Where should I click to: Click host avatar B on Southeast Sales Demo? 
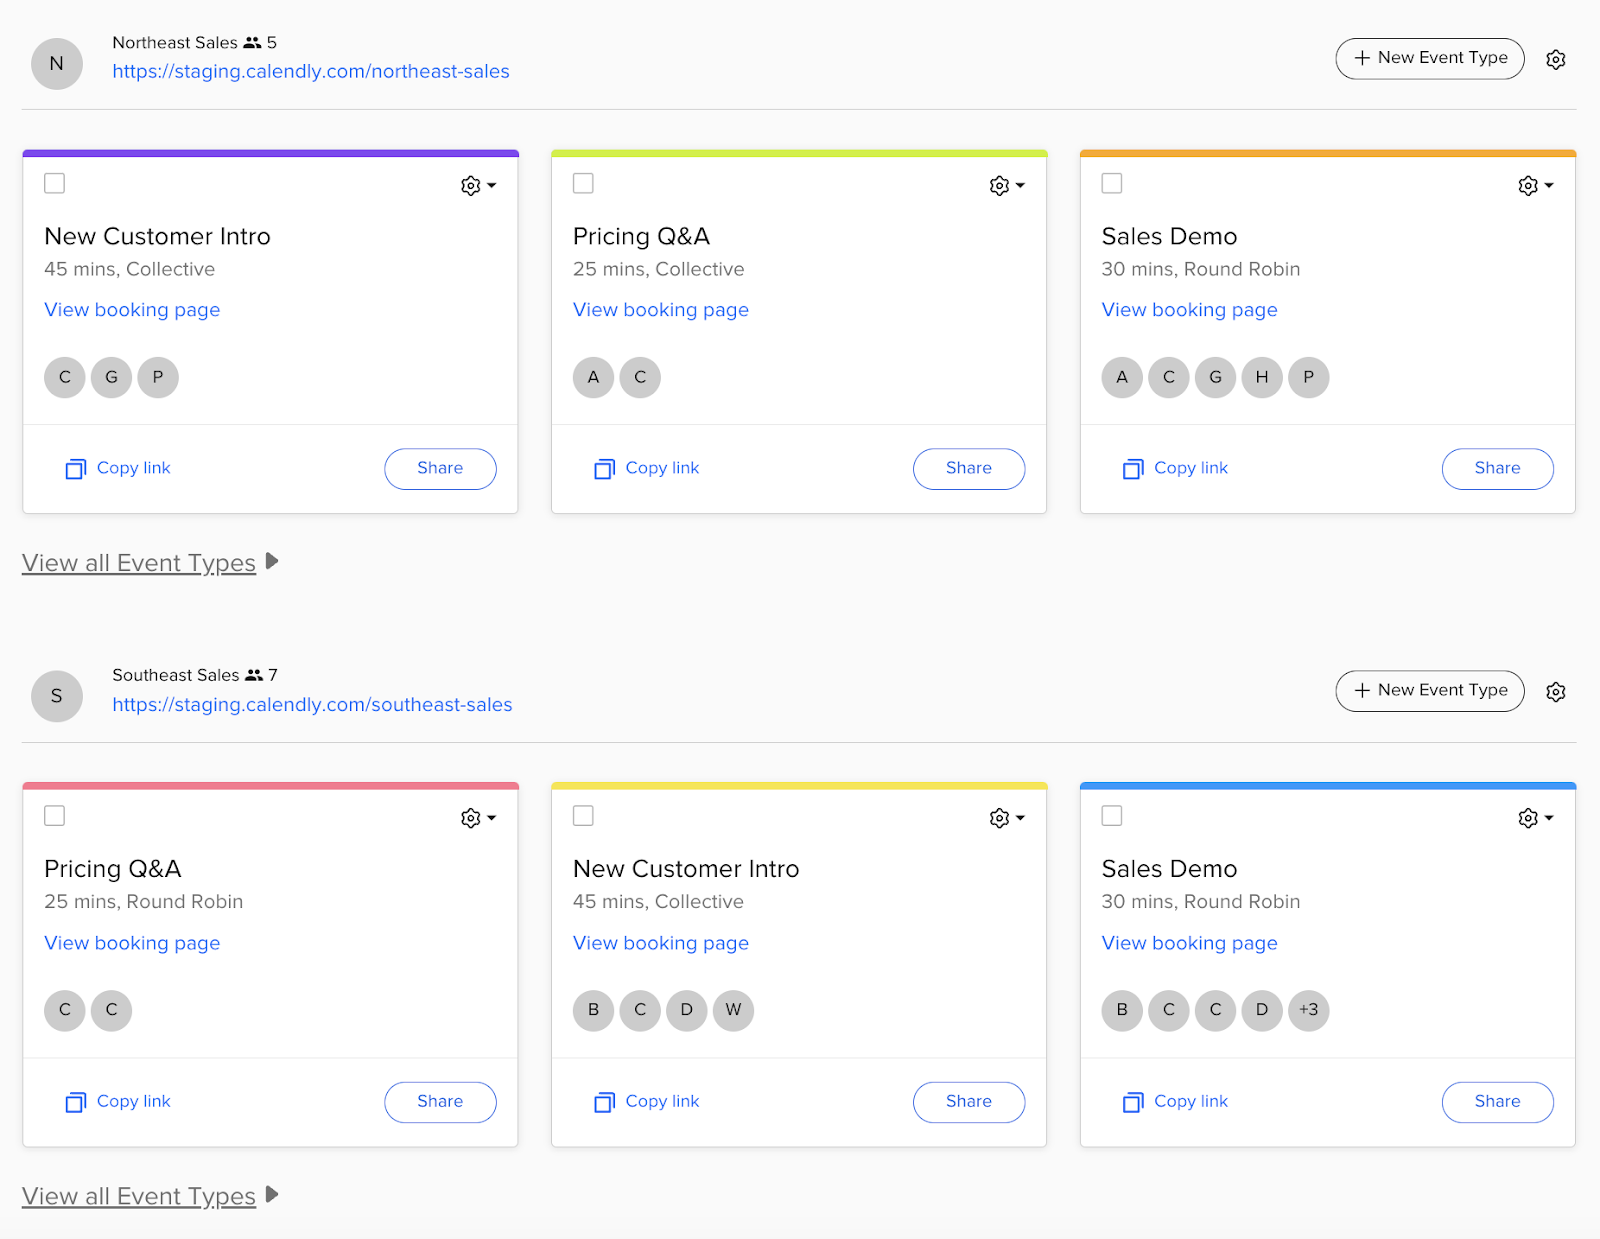[1122, 1010]
